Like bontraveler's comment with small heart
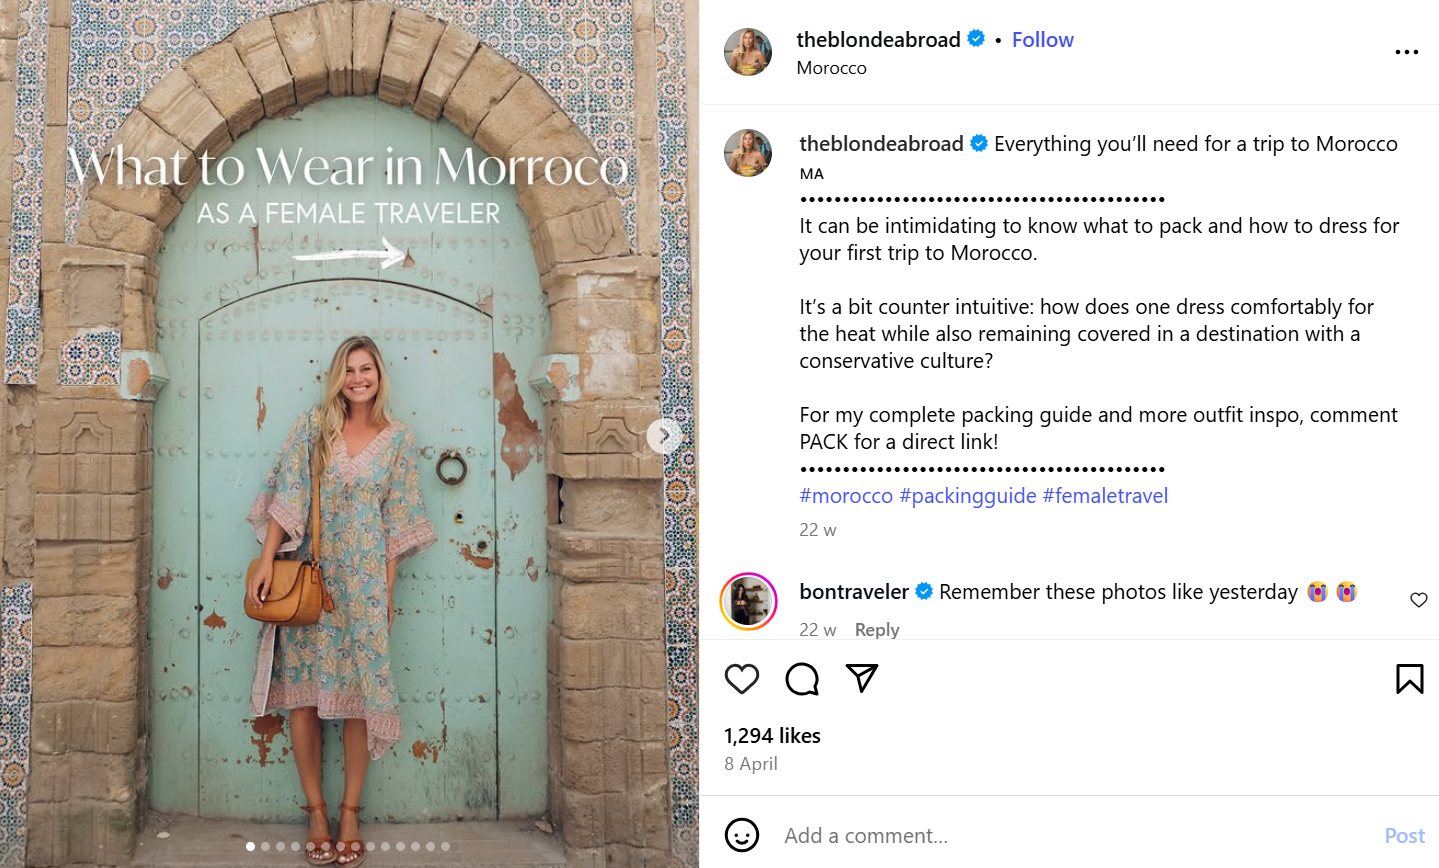This screenshot has height=868, width=1439. (x=1418, y=600)
